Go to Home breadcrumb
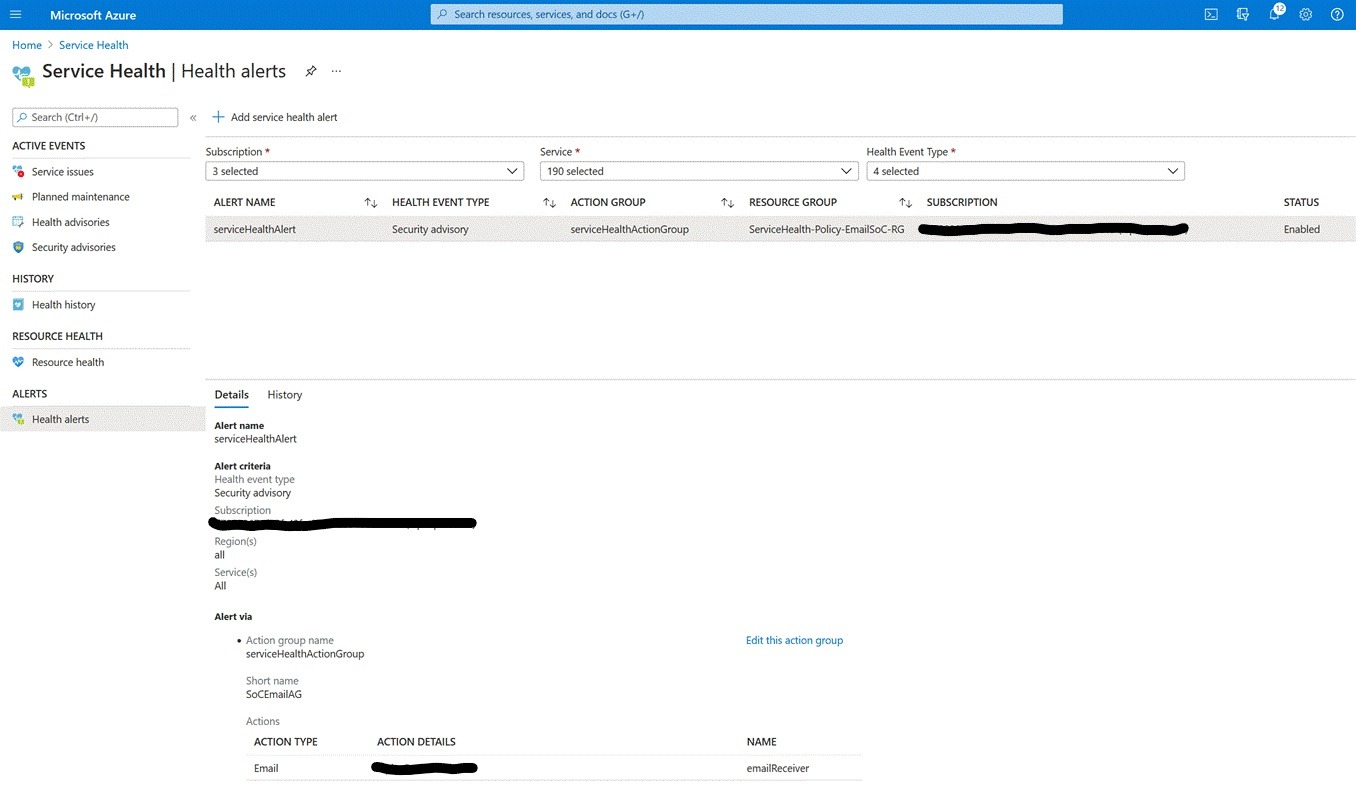Screen dimensions: 1356x796 [x=27, y=45]
